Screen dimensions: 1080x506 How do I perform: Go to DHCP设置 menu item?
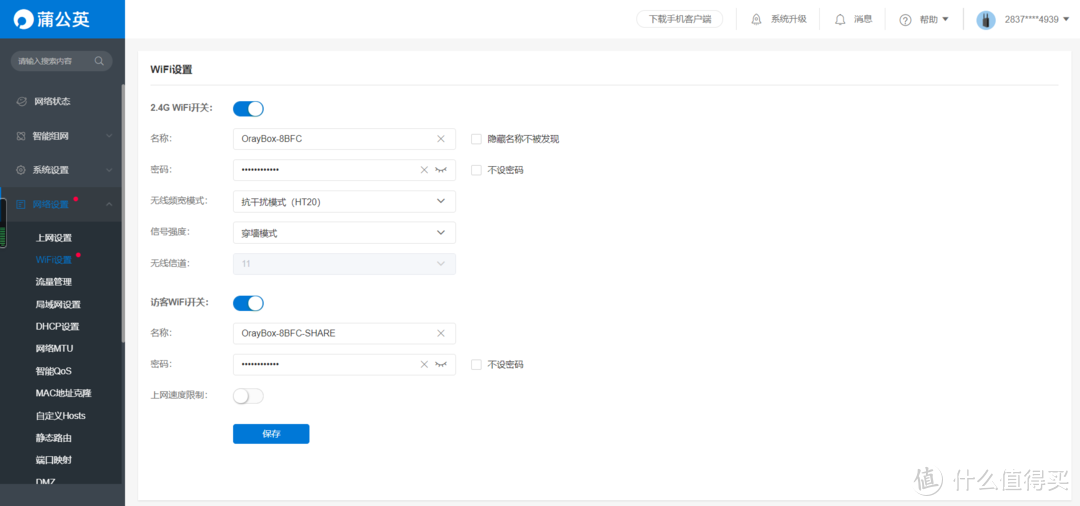click(x=57, y=326)
